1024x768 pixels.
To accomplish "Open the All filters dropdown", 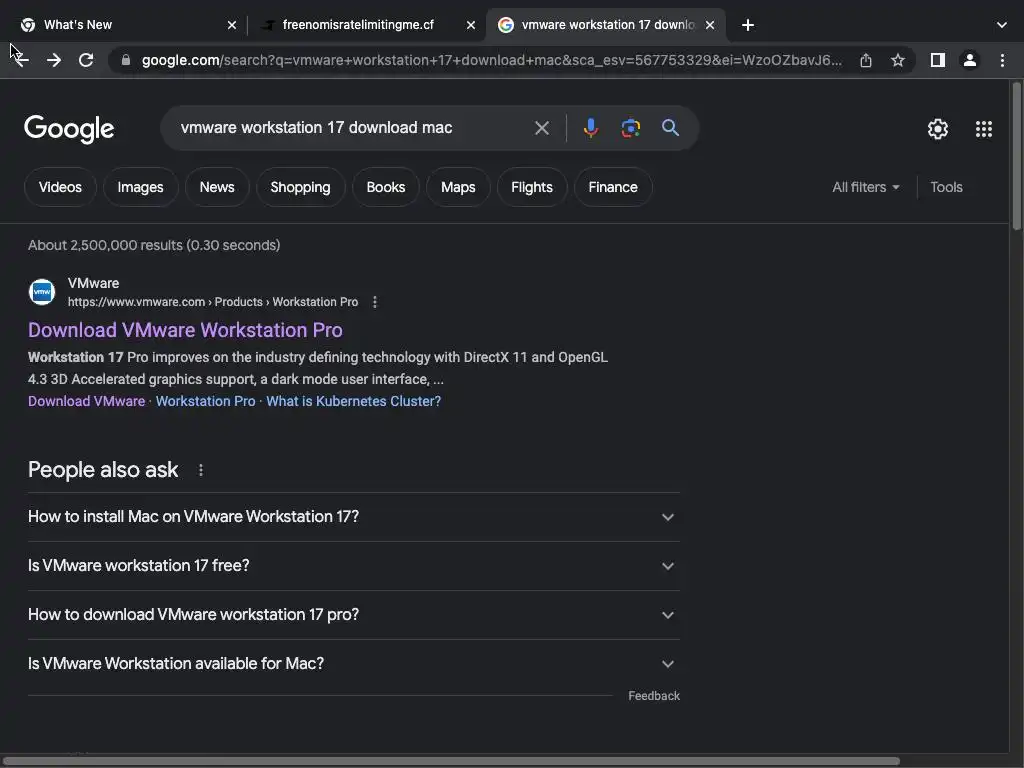I will click(866, 187).
